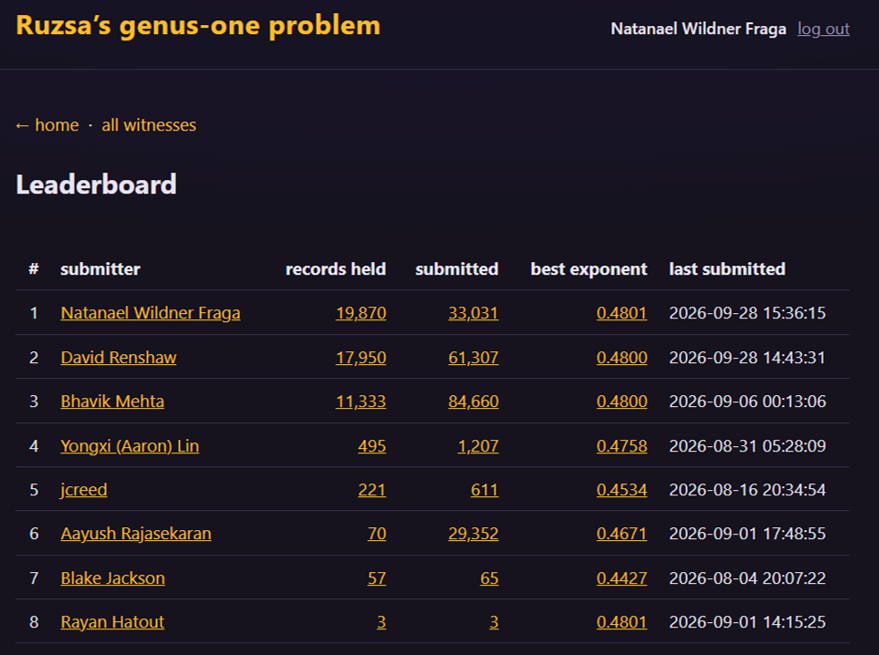Click timestamp 2026-09-28 15:36:15

pyautogui.click(x=747, y=313)
